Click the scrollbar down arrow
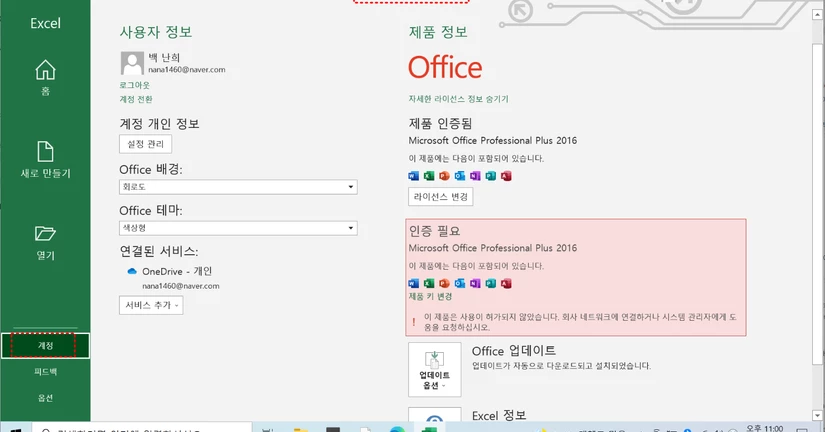The width and height of the screenshot is (825, 432). 817,415
